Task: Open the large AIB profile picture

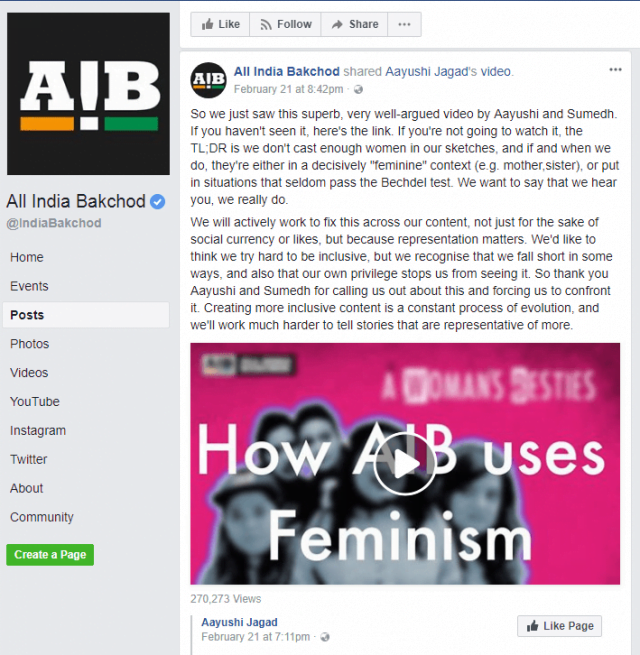Action: click(x=89, y=94)
